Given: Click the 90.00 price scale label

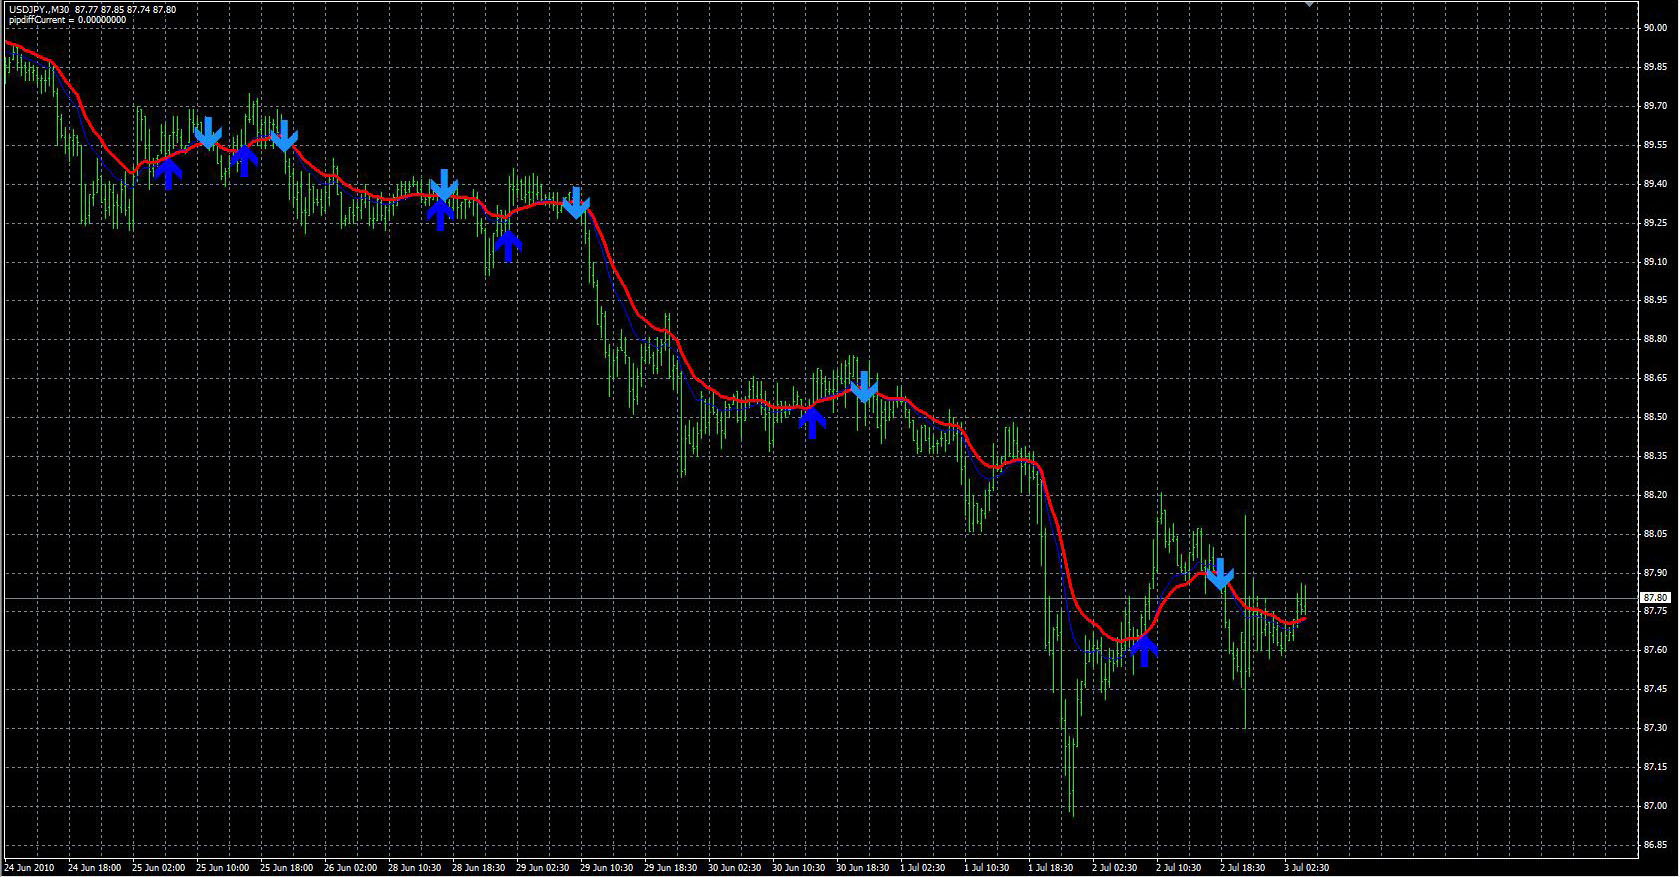Looking at the screenshot, I should tap(1655, 28).
